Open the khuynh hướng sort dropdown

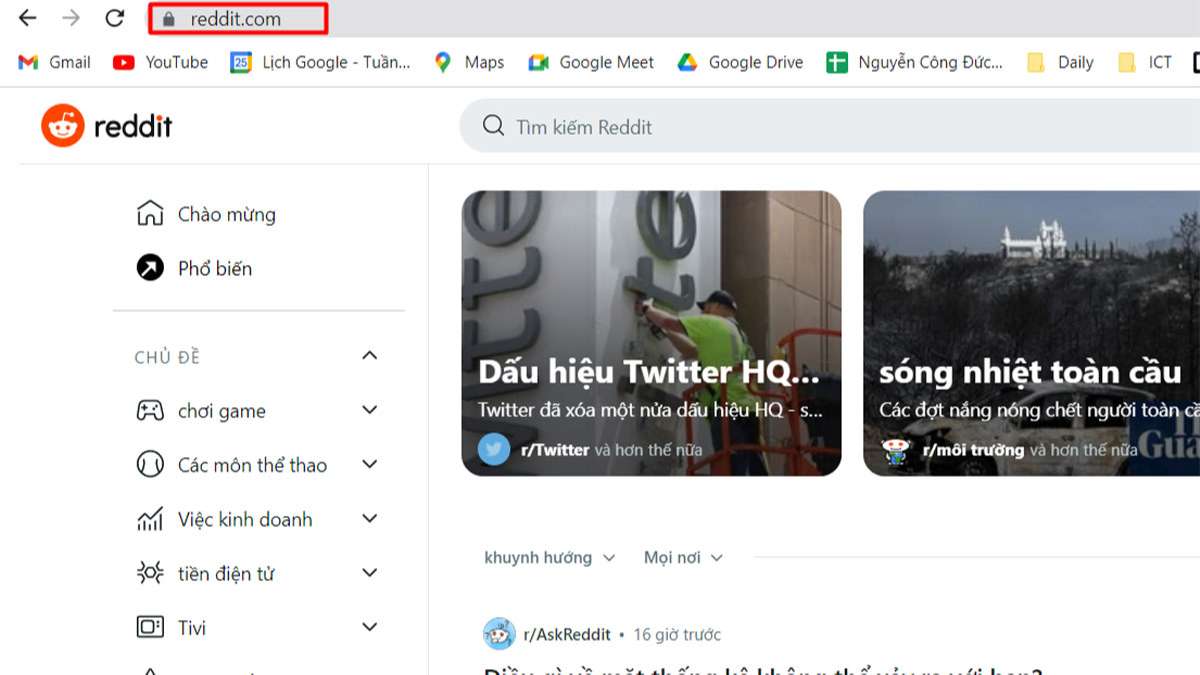[549, 557]
